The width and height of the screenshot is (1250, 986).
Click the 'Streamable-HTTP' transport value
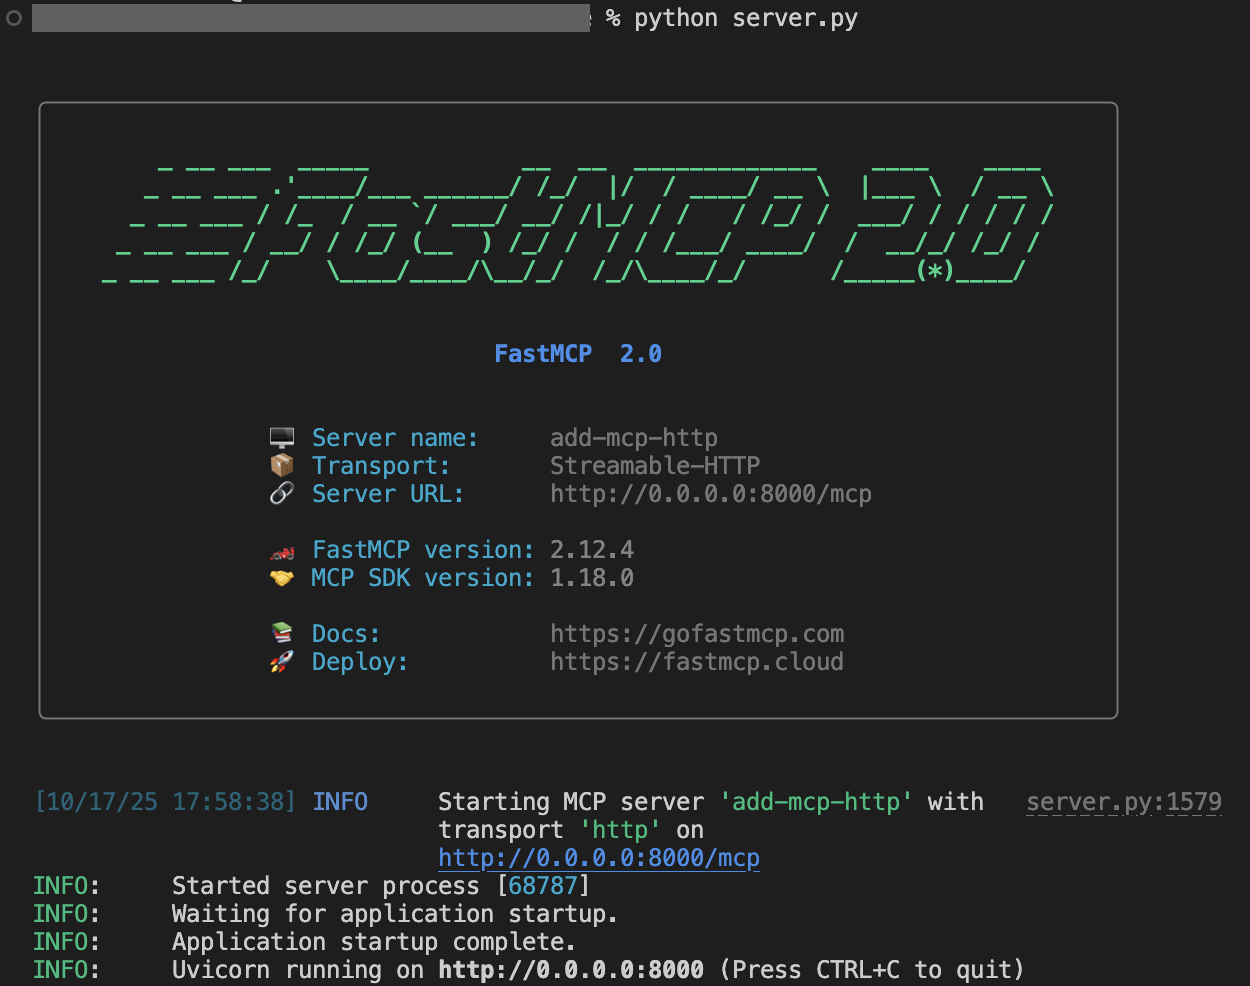click(x=655, y=466)
